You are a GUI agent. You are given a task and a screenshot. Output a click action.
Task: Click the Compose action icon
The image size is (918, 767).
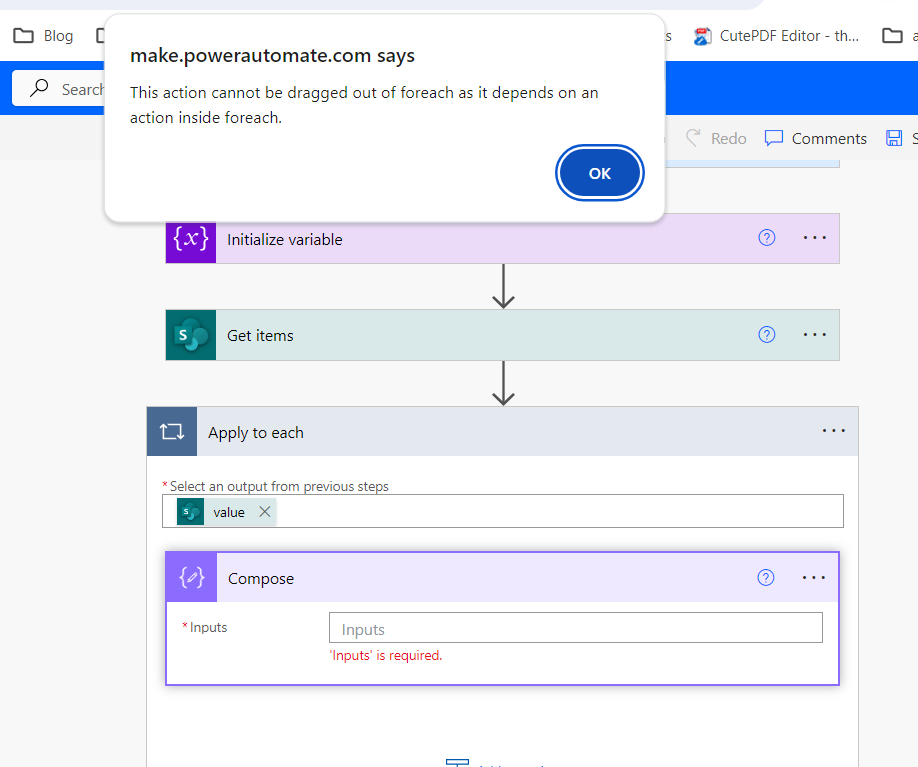(192, 578)
